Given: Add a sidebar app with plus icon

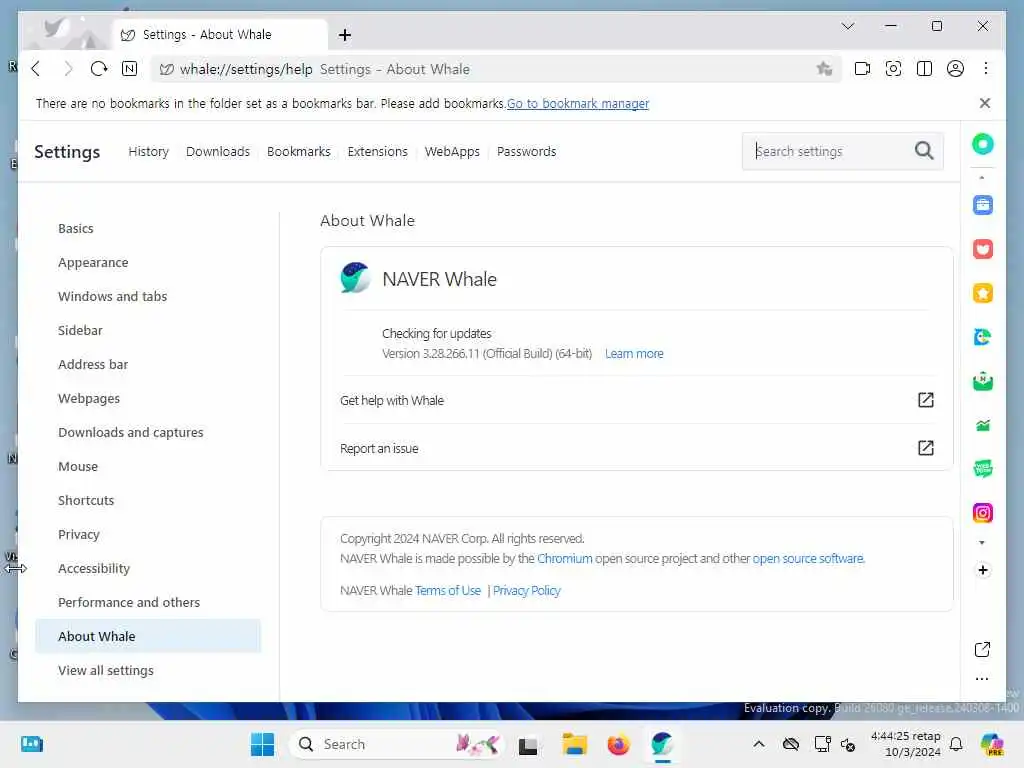Looking at the screenshot, I should tap(982, 570).
